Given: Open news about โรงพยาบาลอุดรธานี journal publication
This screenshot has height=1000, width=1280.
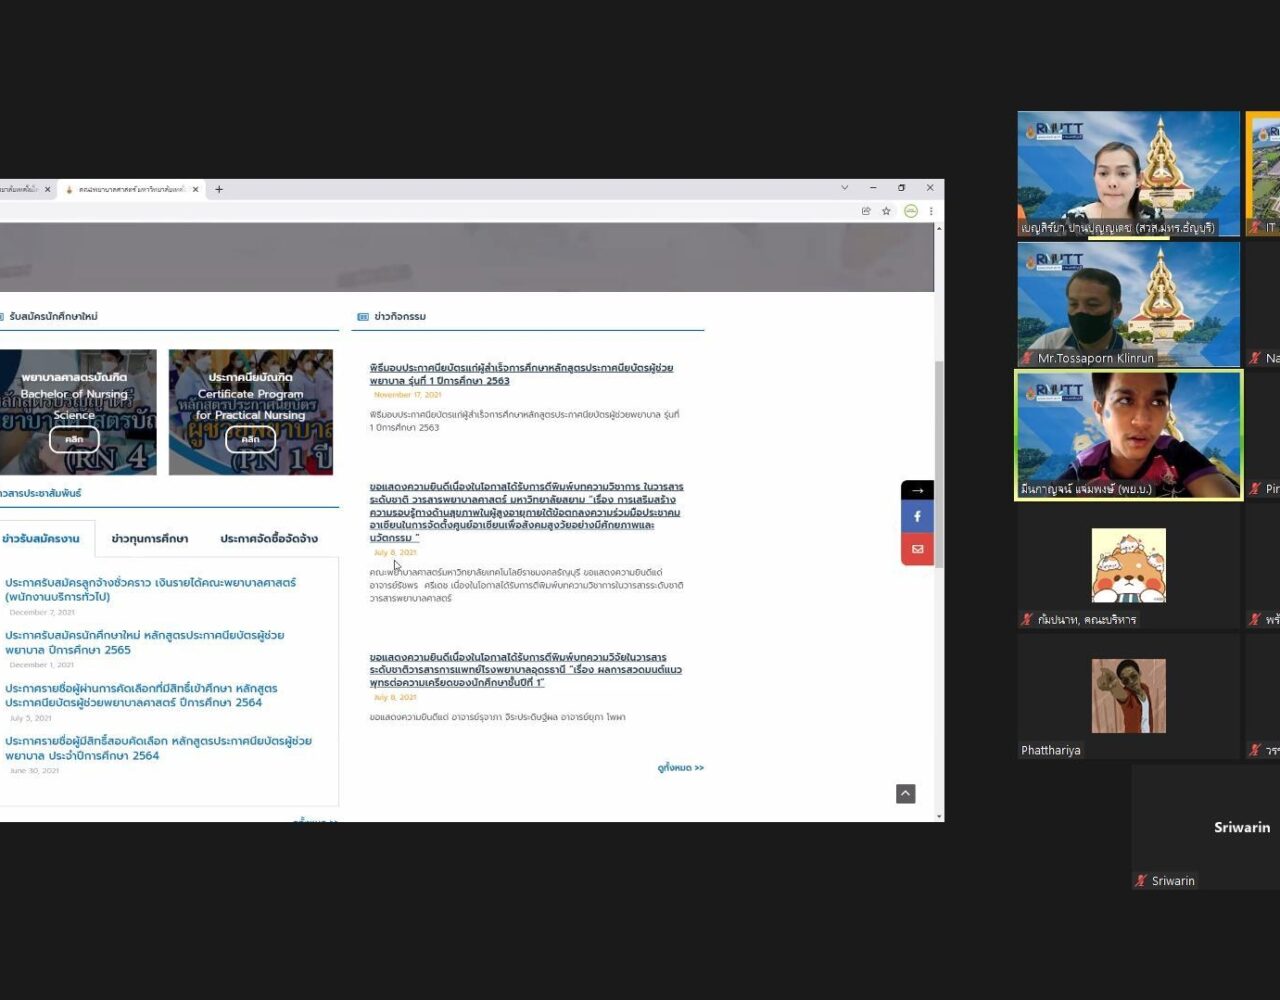Looking at the screenshot, I should click(x=525, y=670).
